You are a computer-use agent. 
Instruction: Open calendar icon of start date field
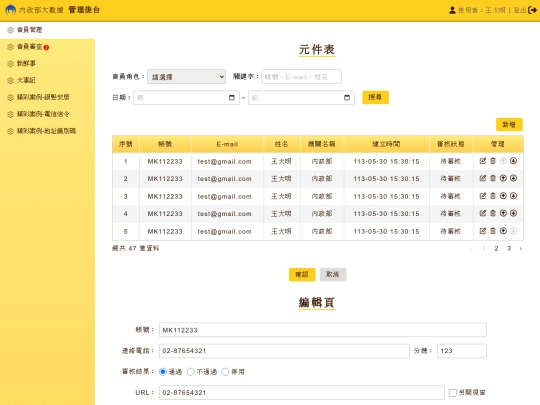(x=232, y=98)
